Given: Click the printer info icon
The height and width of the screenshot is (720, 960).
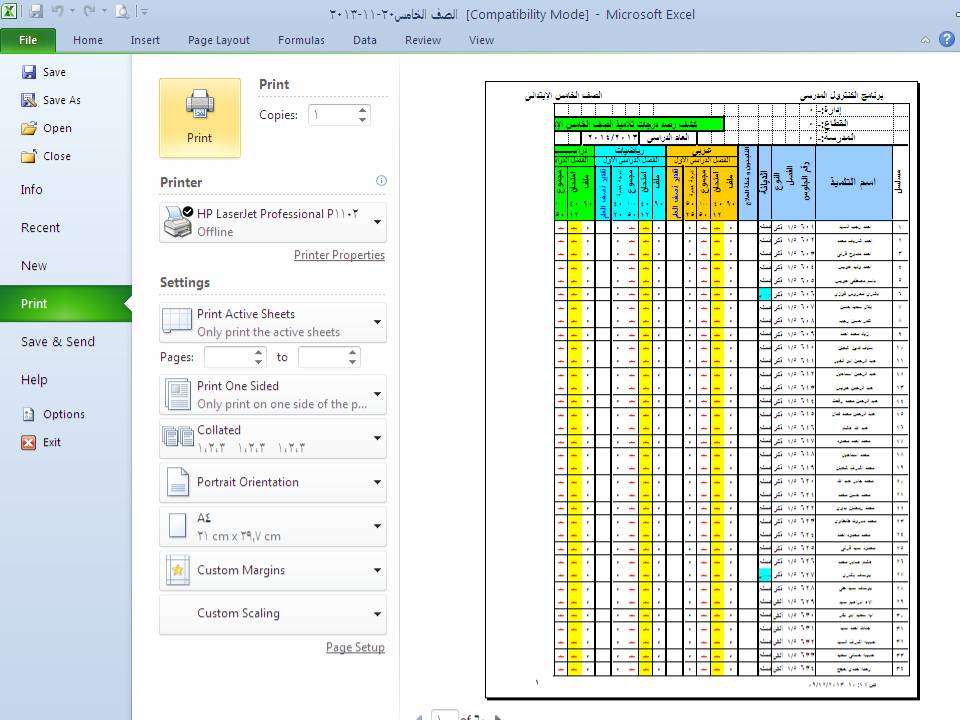Looking at the screenshot, I should [381, 181].
